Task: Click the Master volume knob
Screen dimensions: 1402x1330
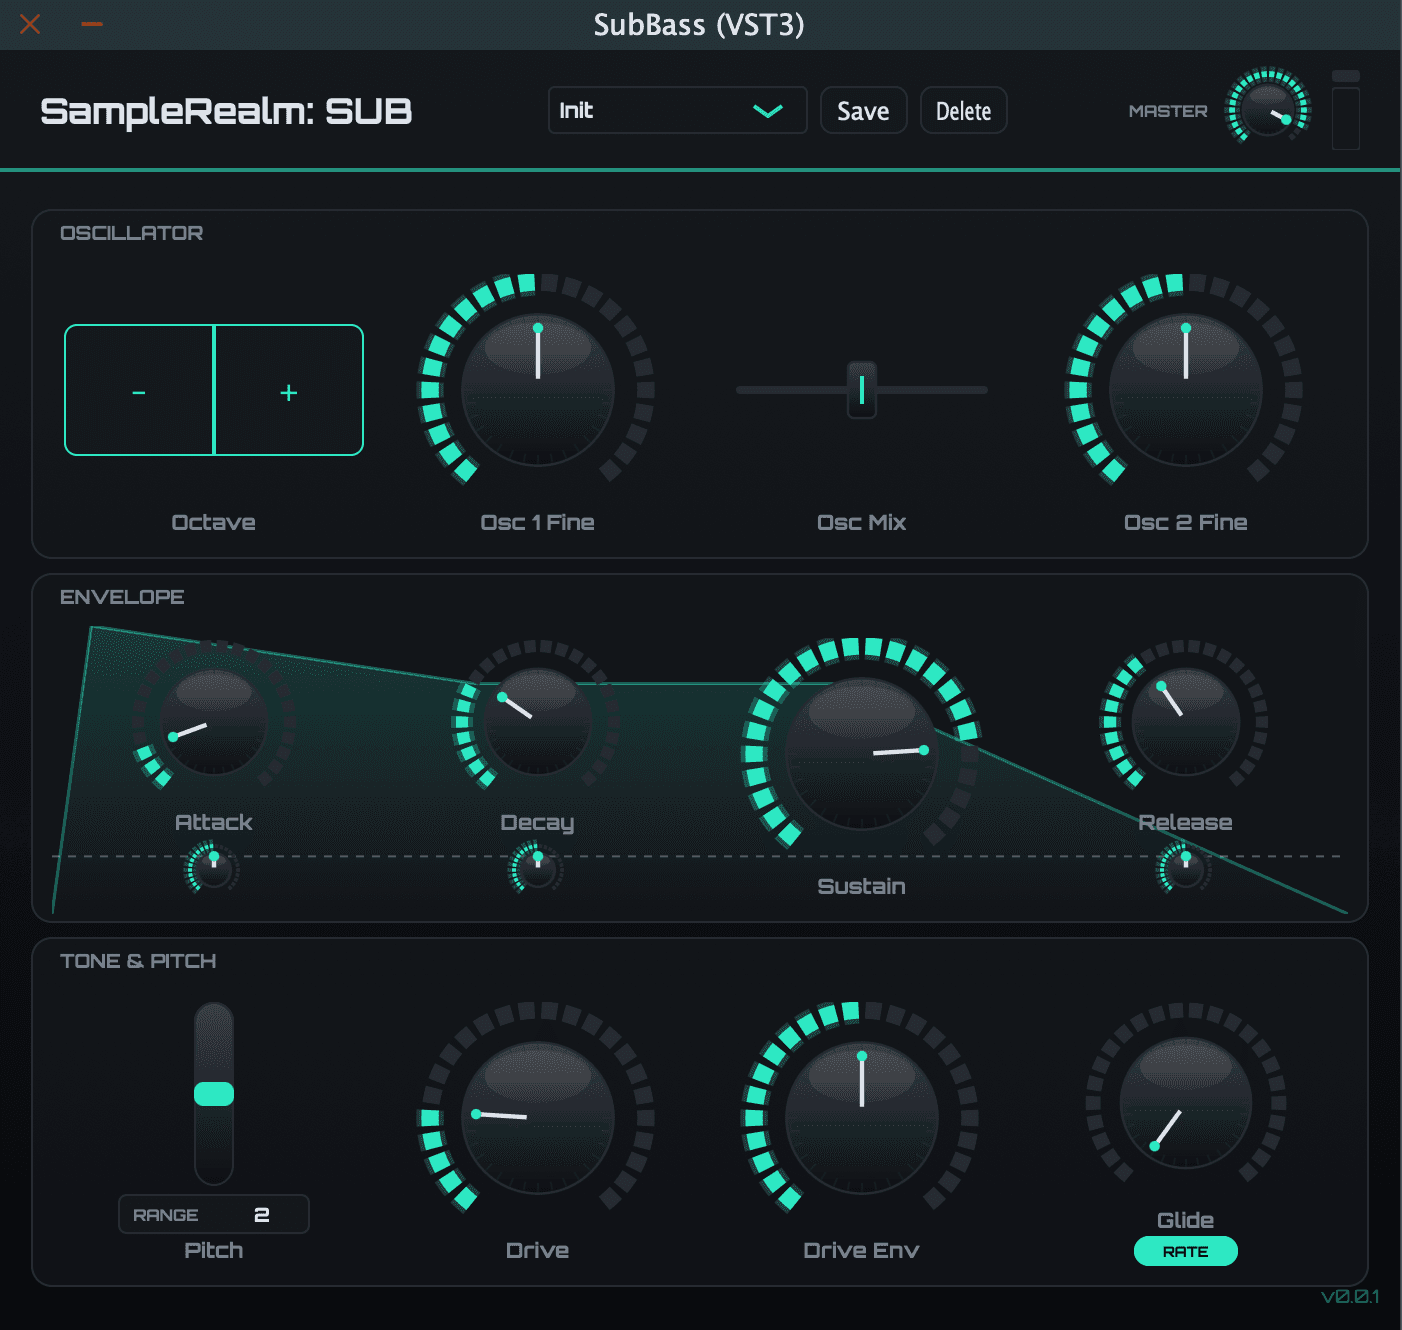Action: coord(1268,106)
